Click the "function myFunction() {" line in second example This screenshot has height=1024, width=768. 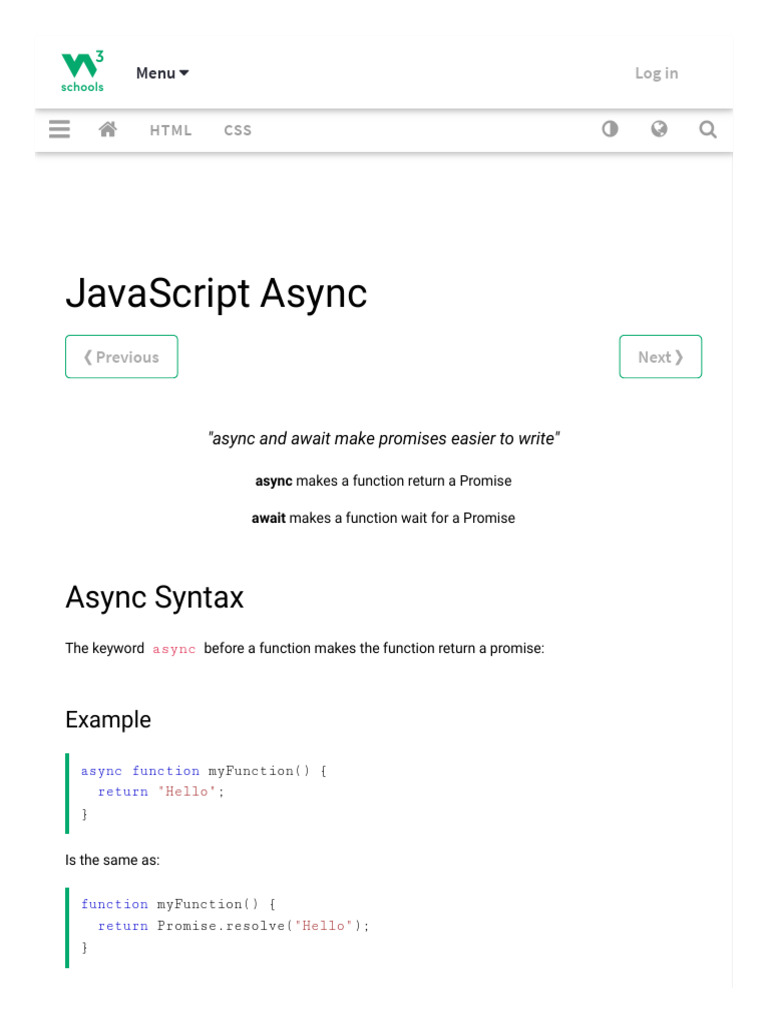tap(178, 904)
